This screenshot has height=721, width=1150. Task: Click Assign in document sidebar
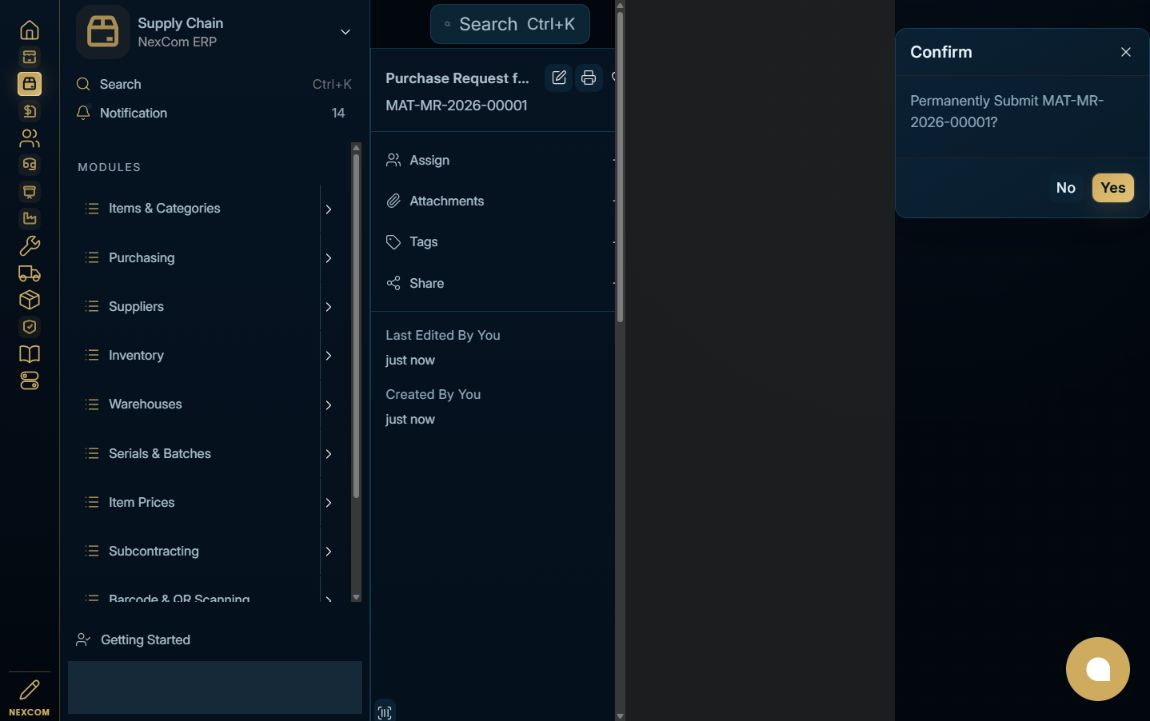pos(429,160)
